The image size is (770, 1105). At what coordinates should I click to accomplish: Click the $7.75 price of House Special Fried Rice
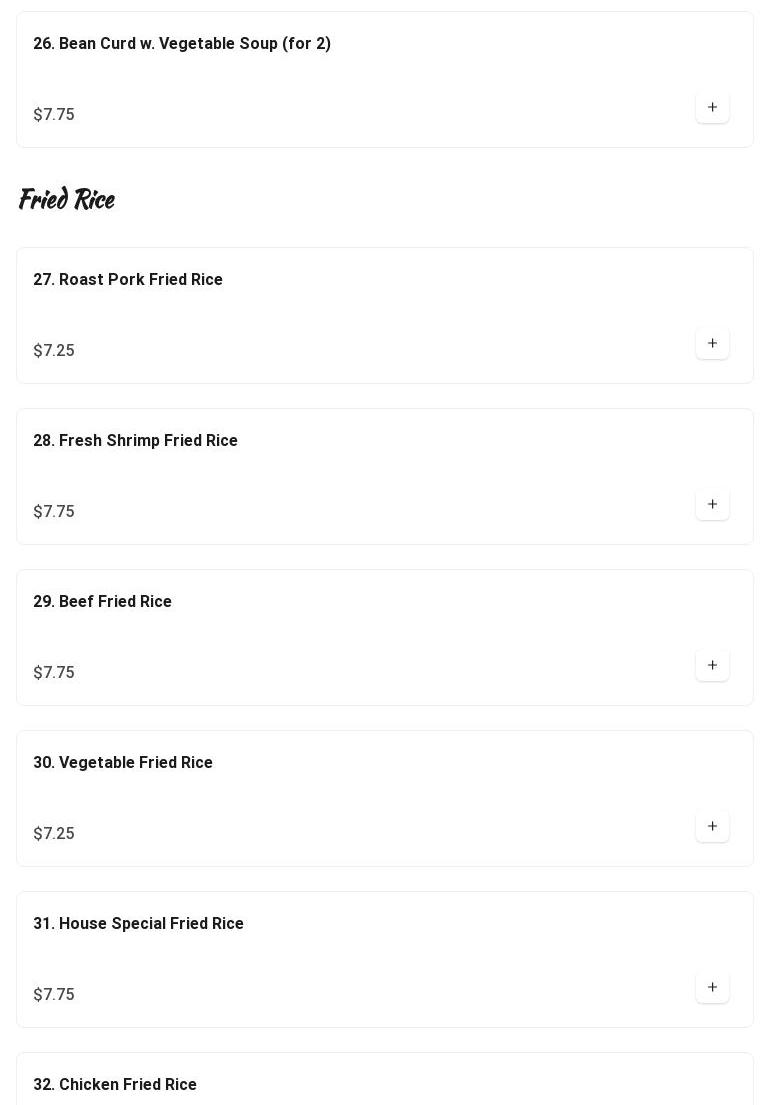pos(54,994)
